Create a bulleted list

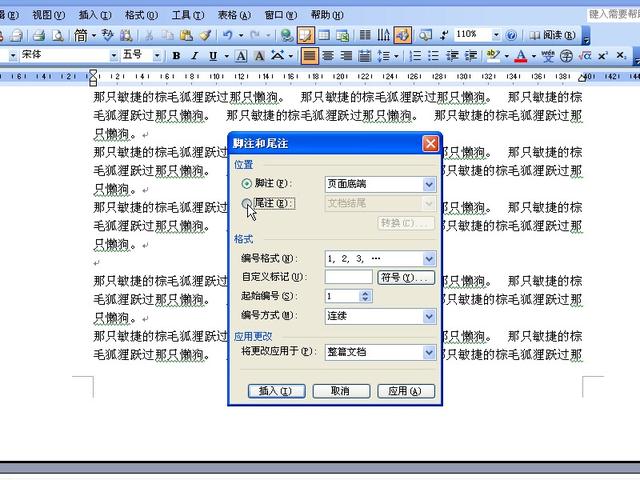[433, 56]
